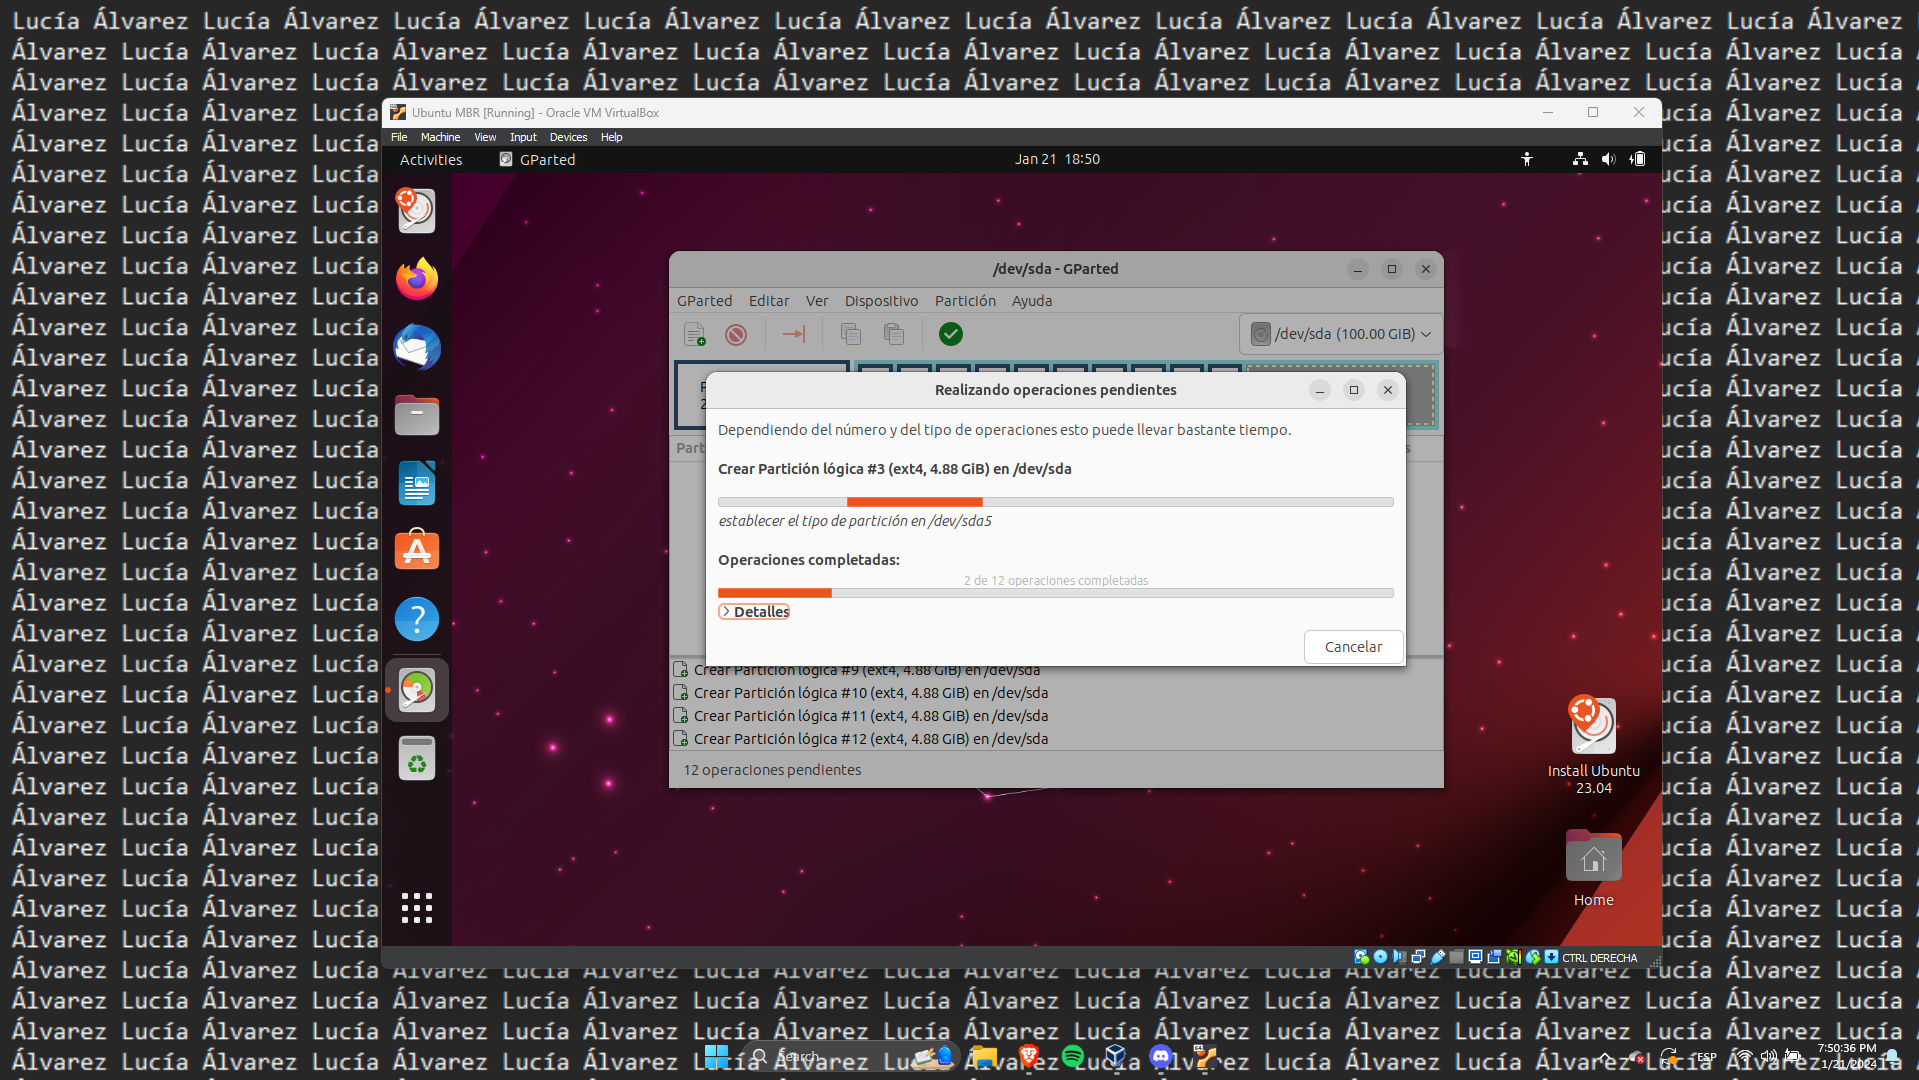Click the Activities button
The image size is (1919, 1080).
point(431,160)
